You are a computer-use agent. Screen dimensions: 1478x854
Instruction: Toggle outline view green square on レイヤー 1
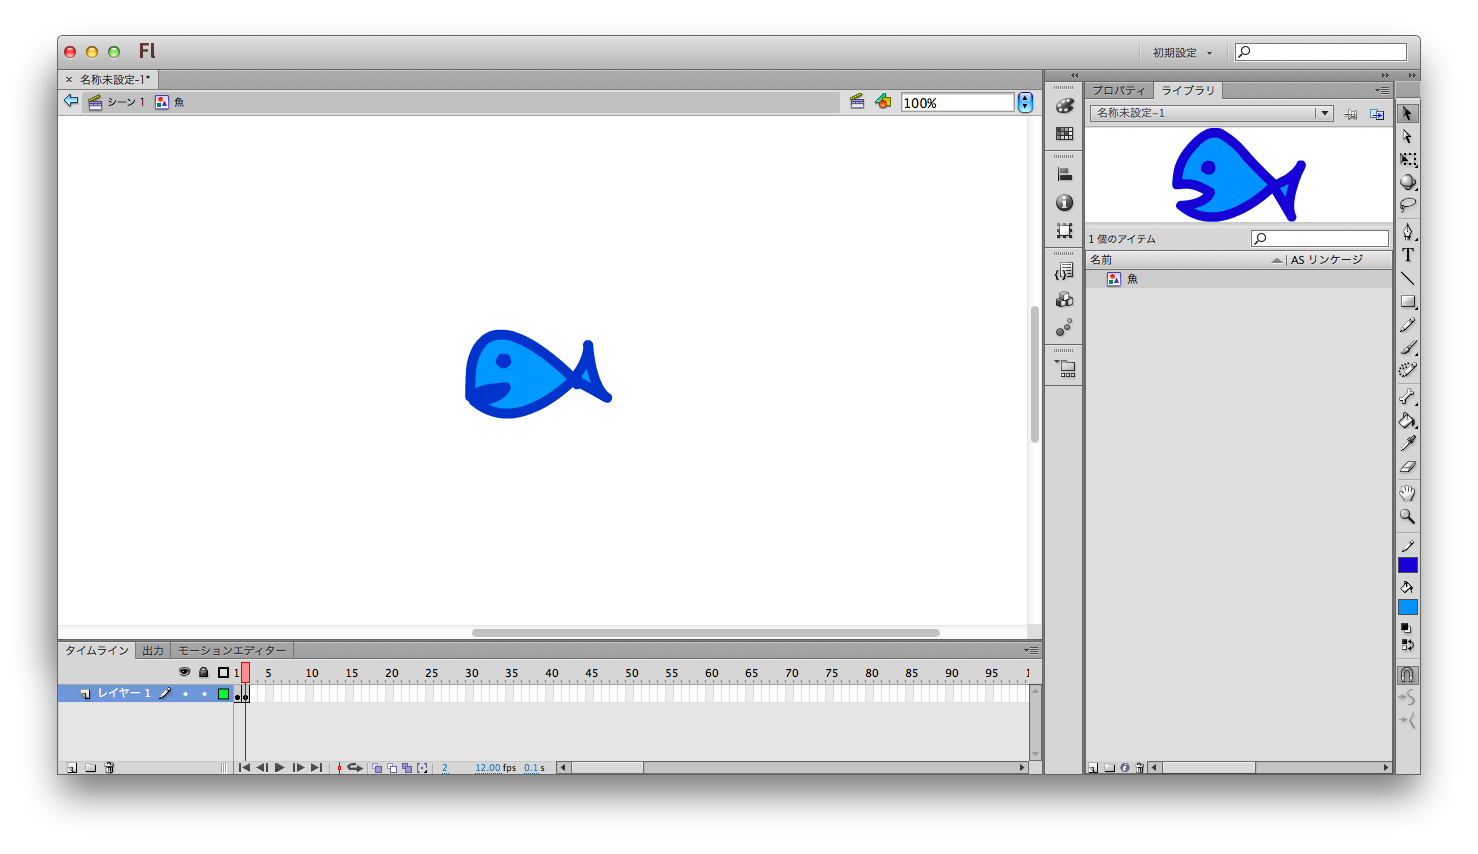coord(224,694)
